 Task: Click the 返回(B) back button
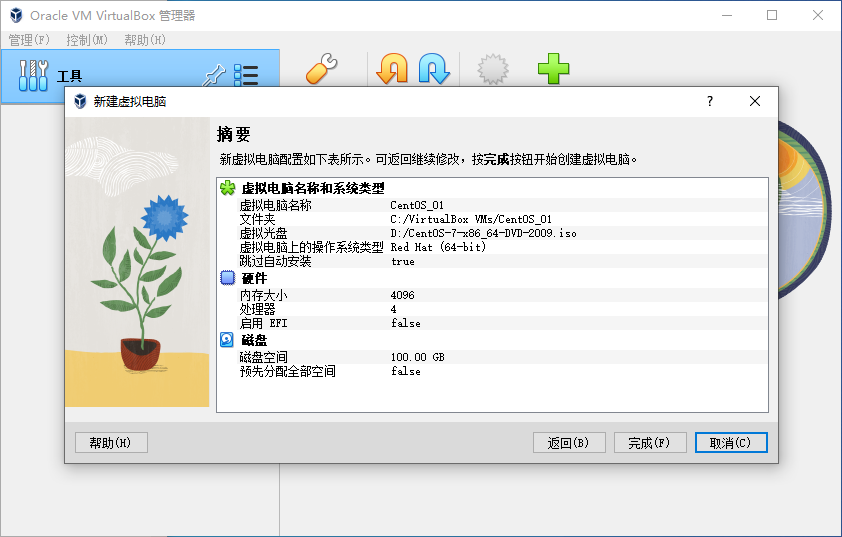pos(569,443)
